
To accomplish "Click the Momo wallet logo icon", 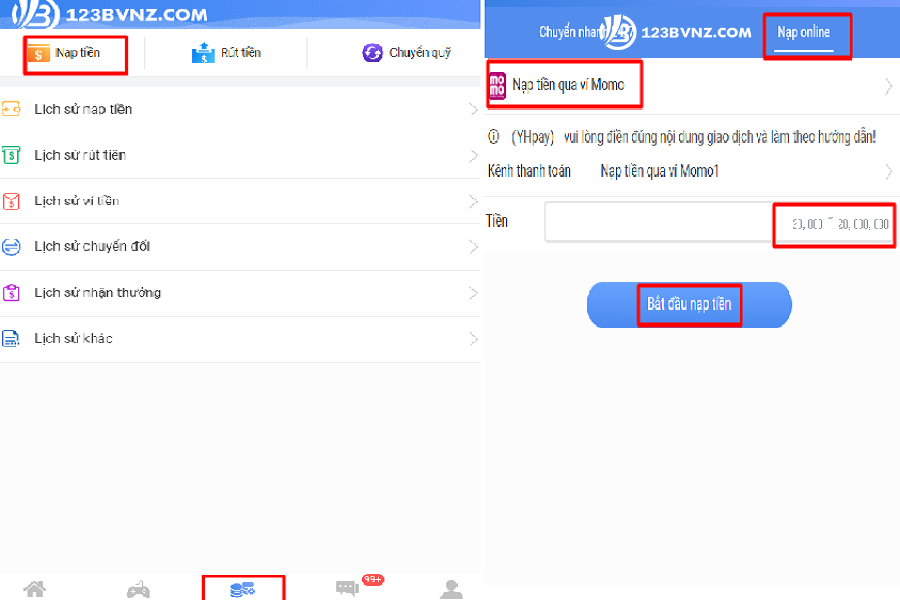I will [x=498, y=86].
